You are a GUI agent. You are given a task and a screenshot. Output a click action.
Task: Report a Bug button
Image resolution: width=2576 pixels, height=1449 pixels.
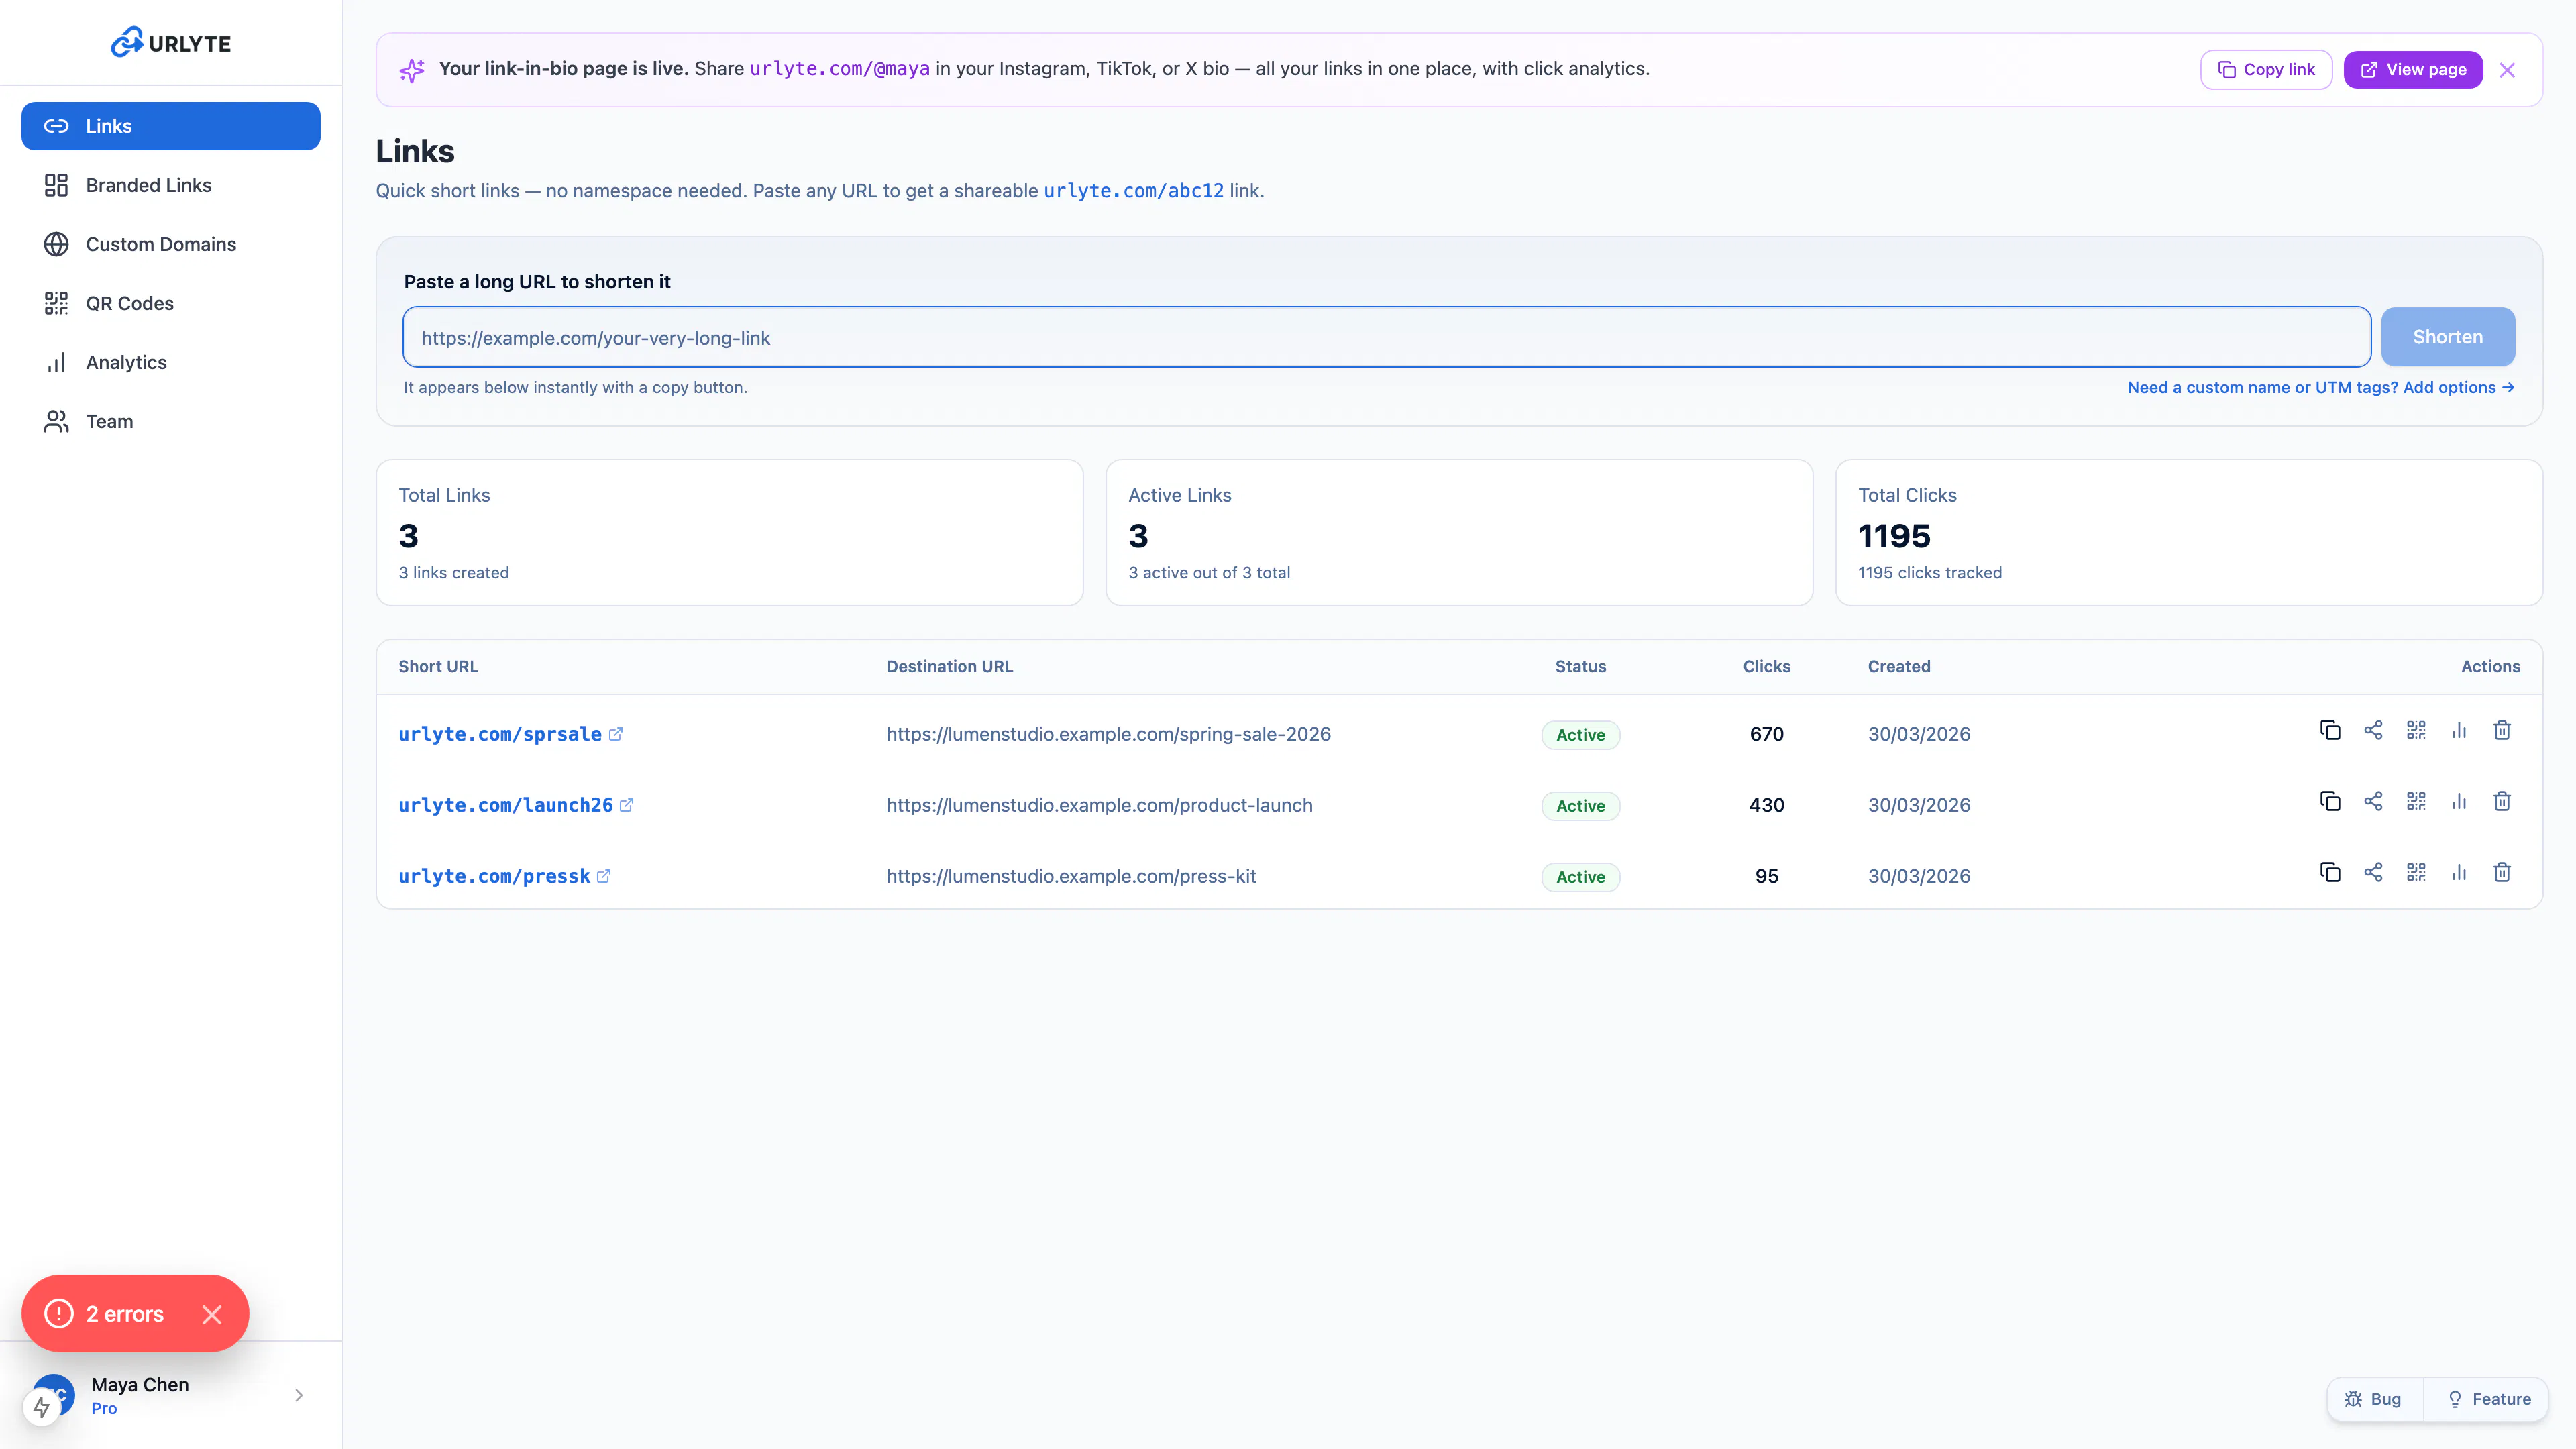coord(2374,1399)
